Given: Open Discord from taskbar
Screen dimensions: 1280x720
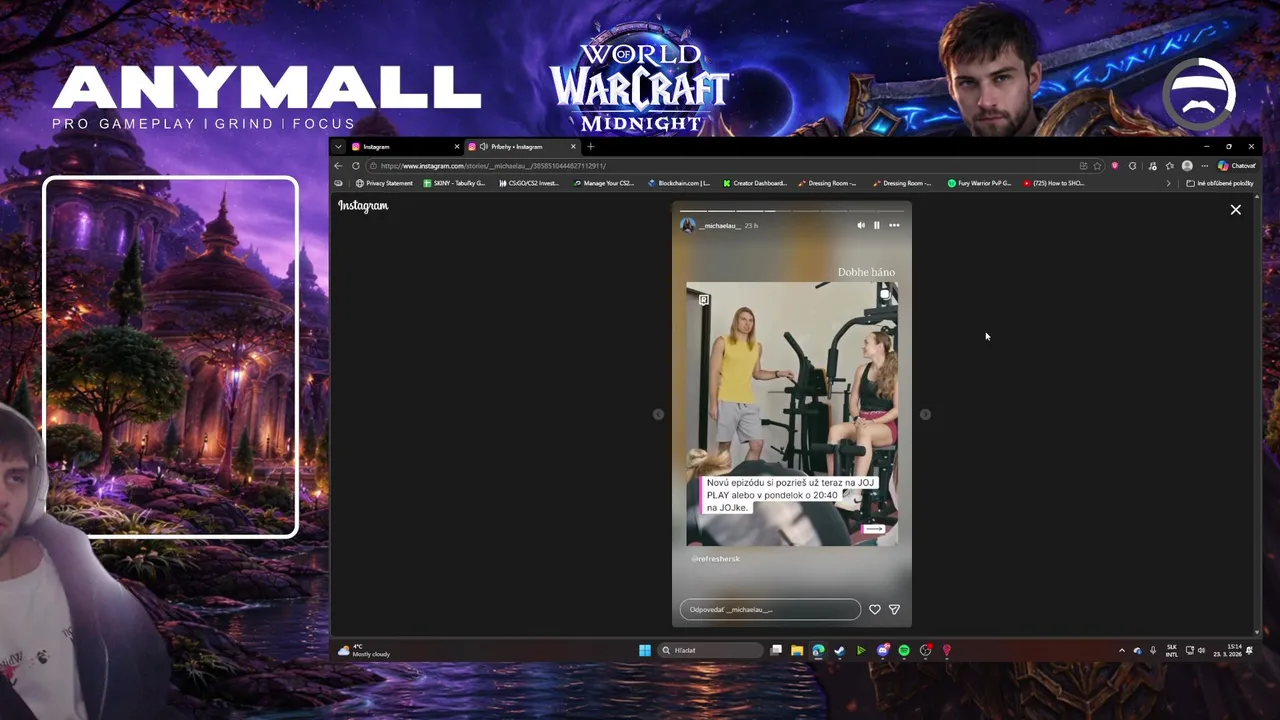Looking at the screenshot, I should tap(883, 650).
